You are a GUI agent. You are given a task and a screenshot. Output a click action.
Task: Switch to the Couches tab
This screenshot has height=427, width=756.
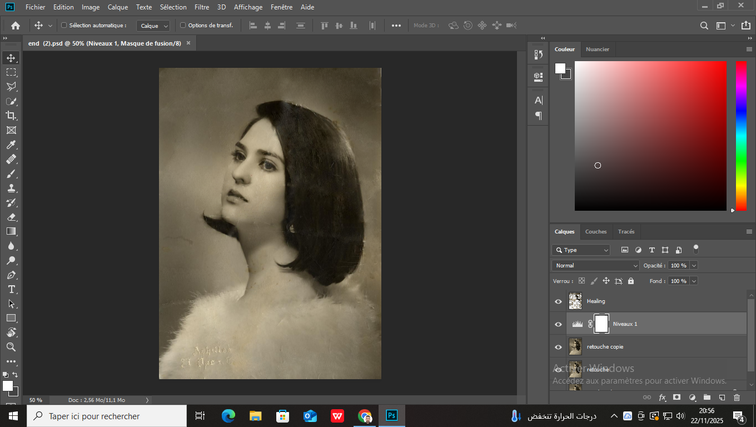[x=596, y=231]
